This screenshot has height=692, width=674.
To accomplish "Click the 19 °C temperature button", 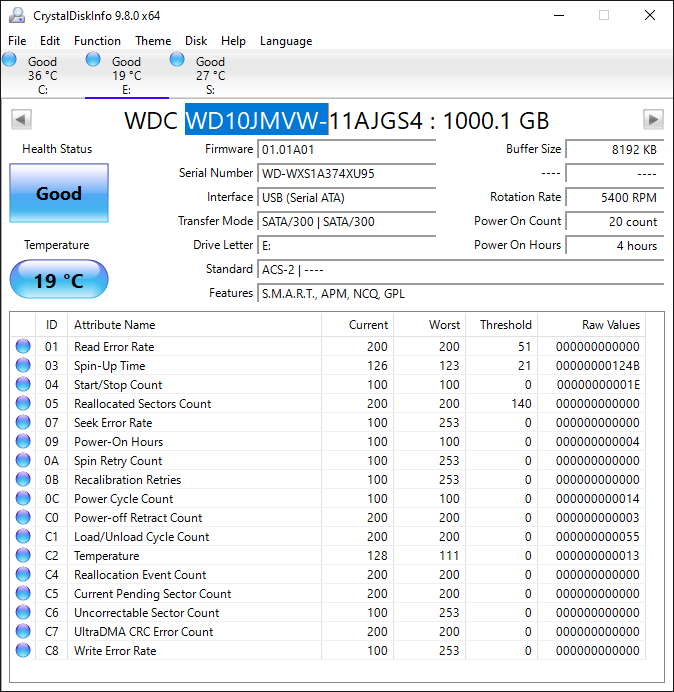I will (59, 280).
